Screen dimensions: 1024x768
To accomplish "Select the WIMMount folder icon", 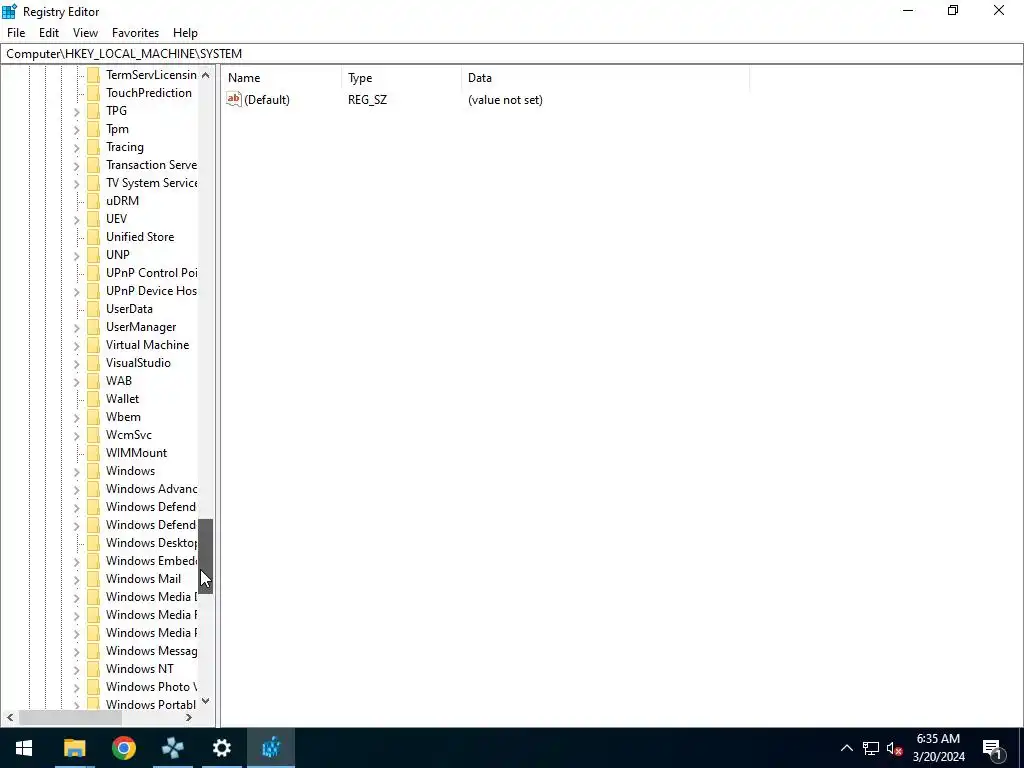I will [93, 453].
